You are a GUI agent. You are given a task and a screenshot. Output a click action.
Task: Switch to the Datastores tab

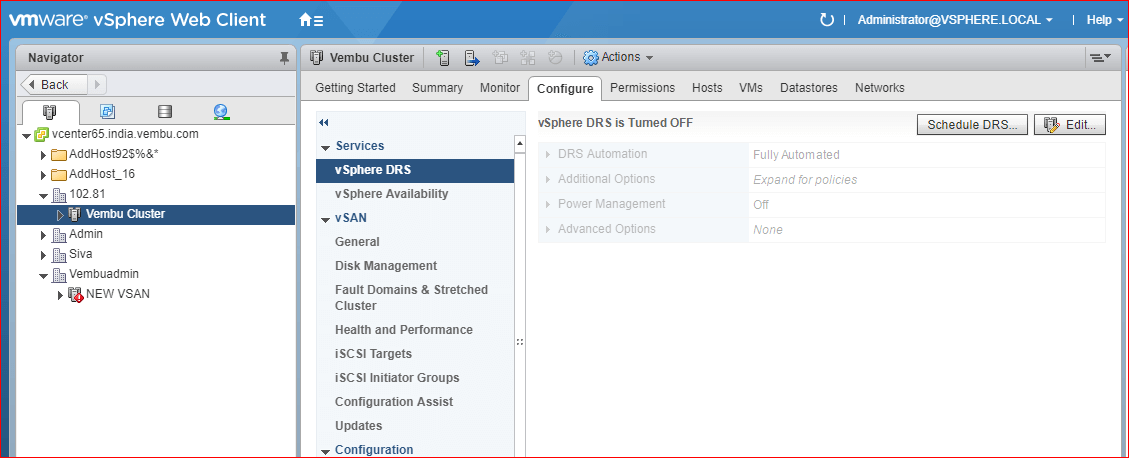coord(809,88)
